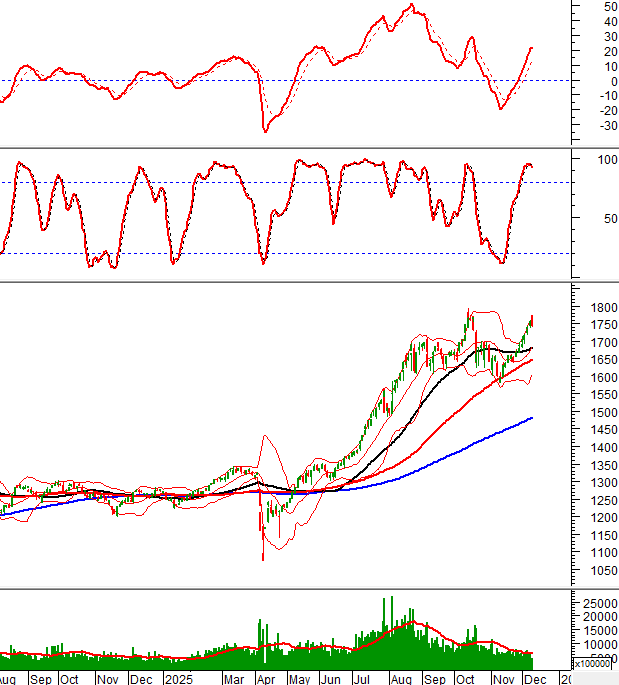Click the top oscillator's peak in August
The width and height of the screenshot is (619, 685).
click(x=410, y=7)
